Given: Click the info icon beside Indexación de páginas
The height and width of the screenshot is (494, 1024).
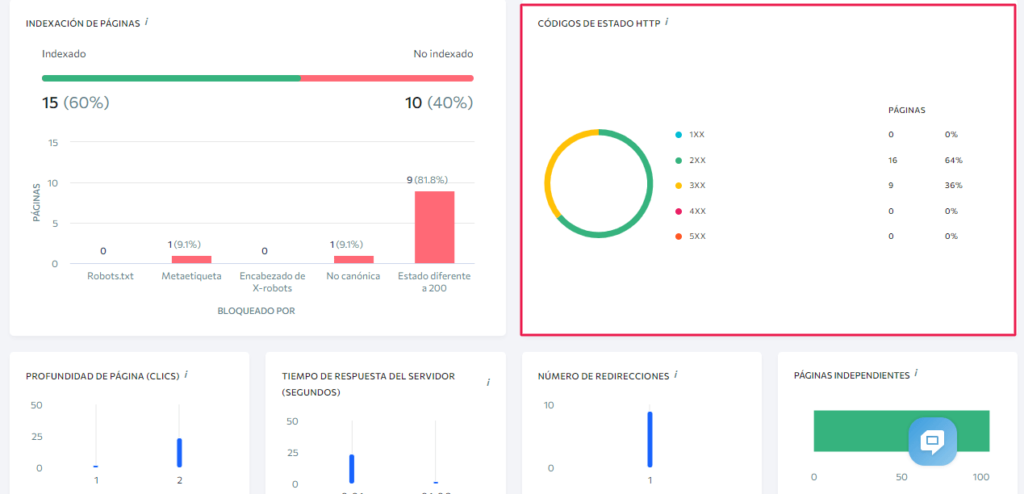Looking at the screenshot, I should (x=147, y=21).
